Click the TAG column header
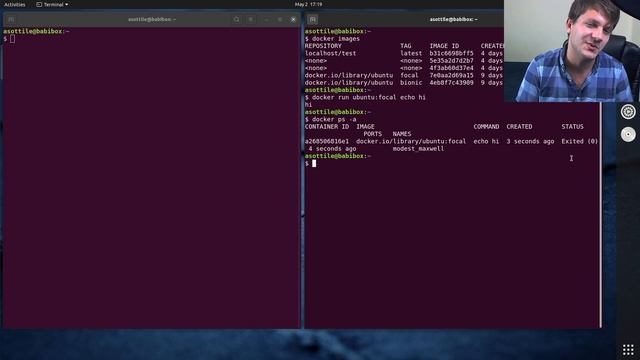The height and width of the screenshot is (360, 640). 405,46
